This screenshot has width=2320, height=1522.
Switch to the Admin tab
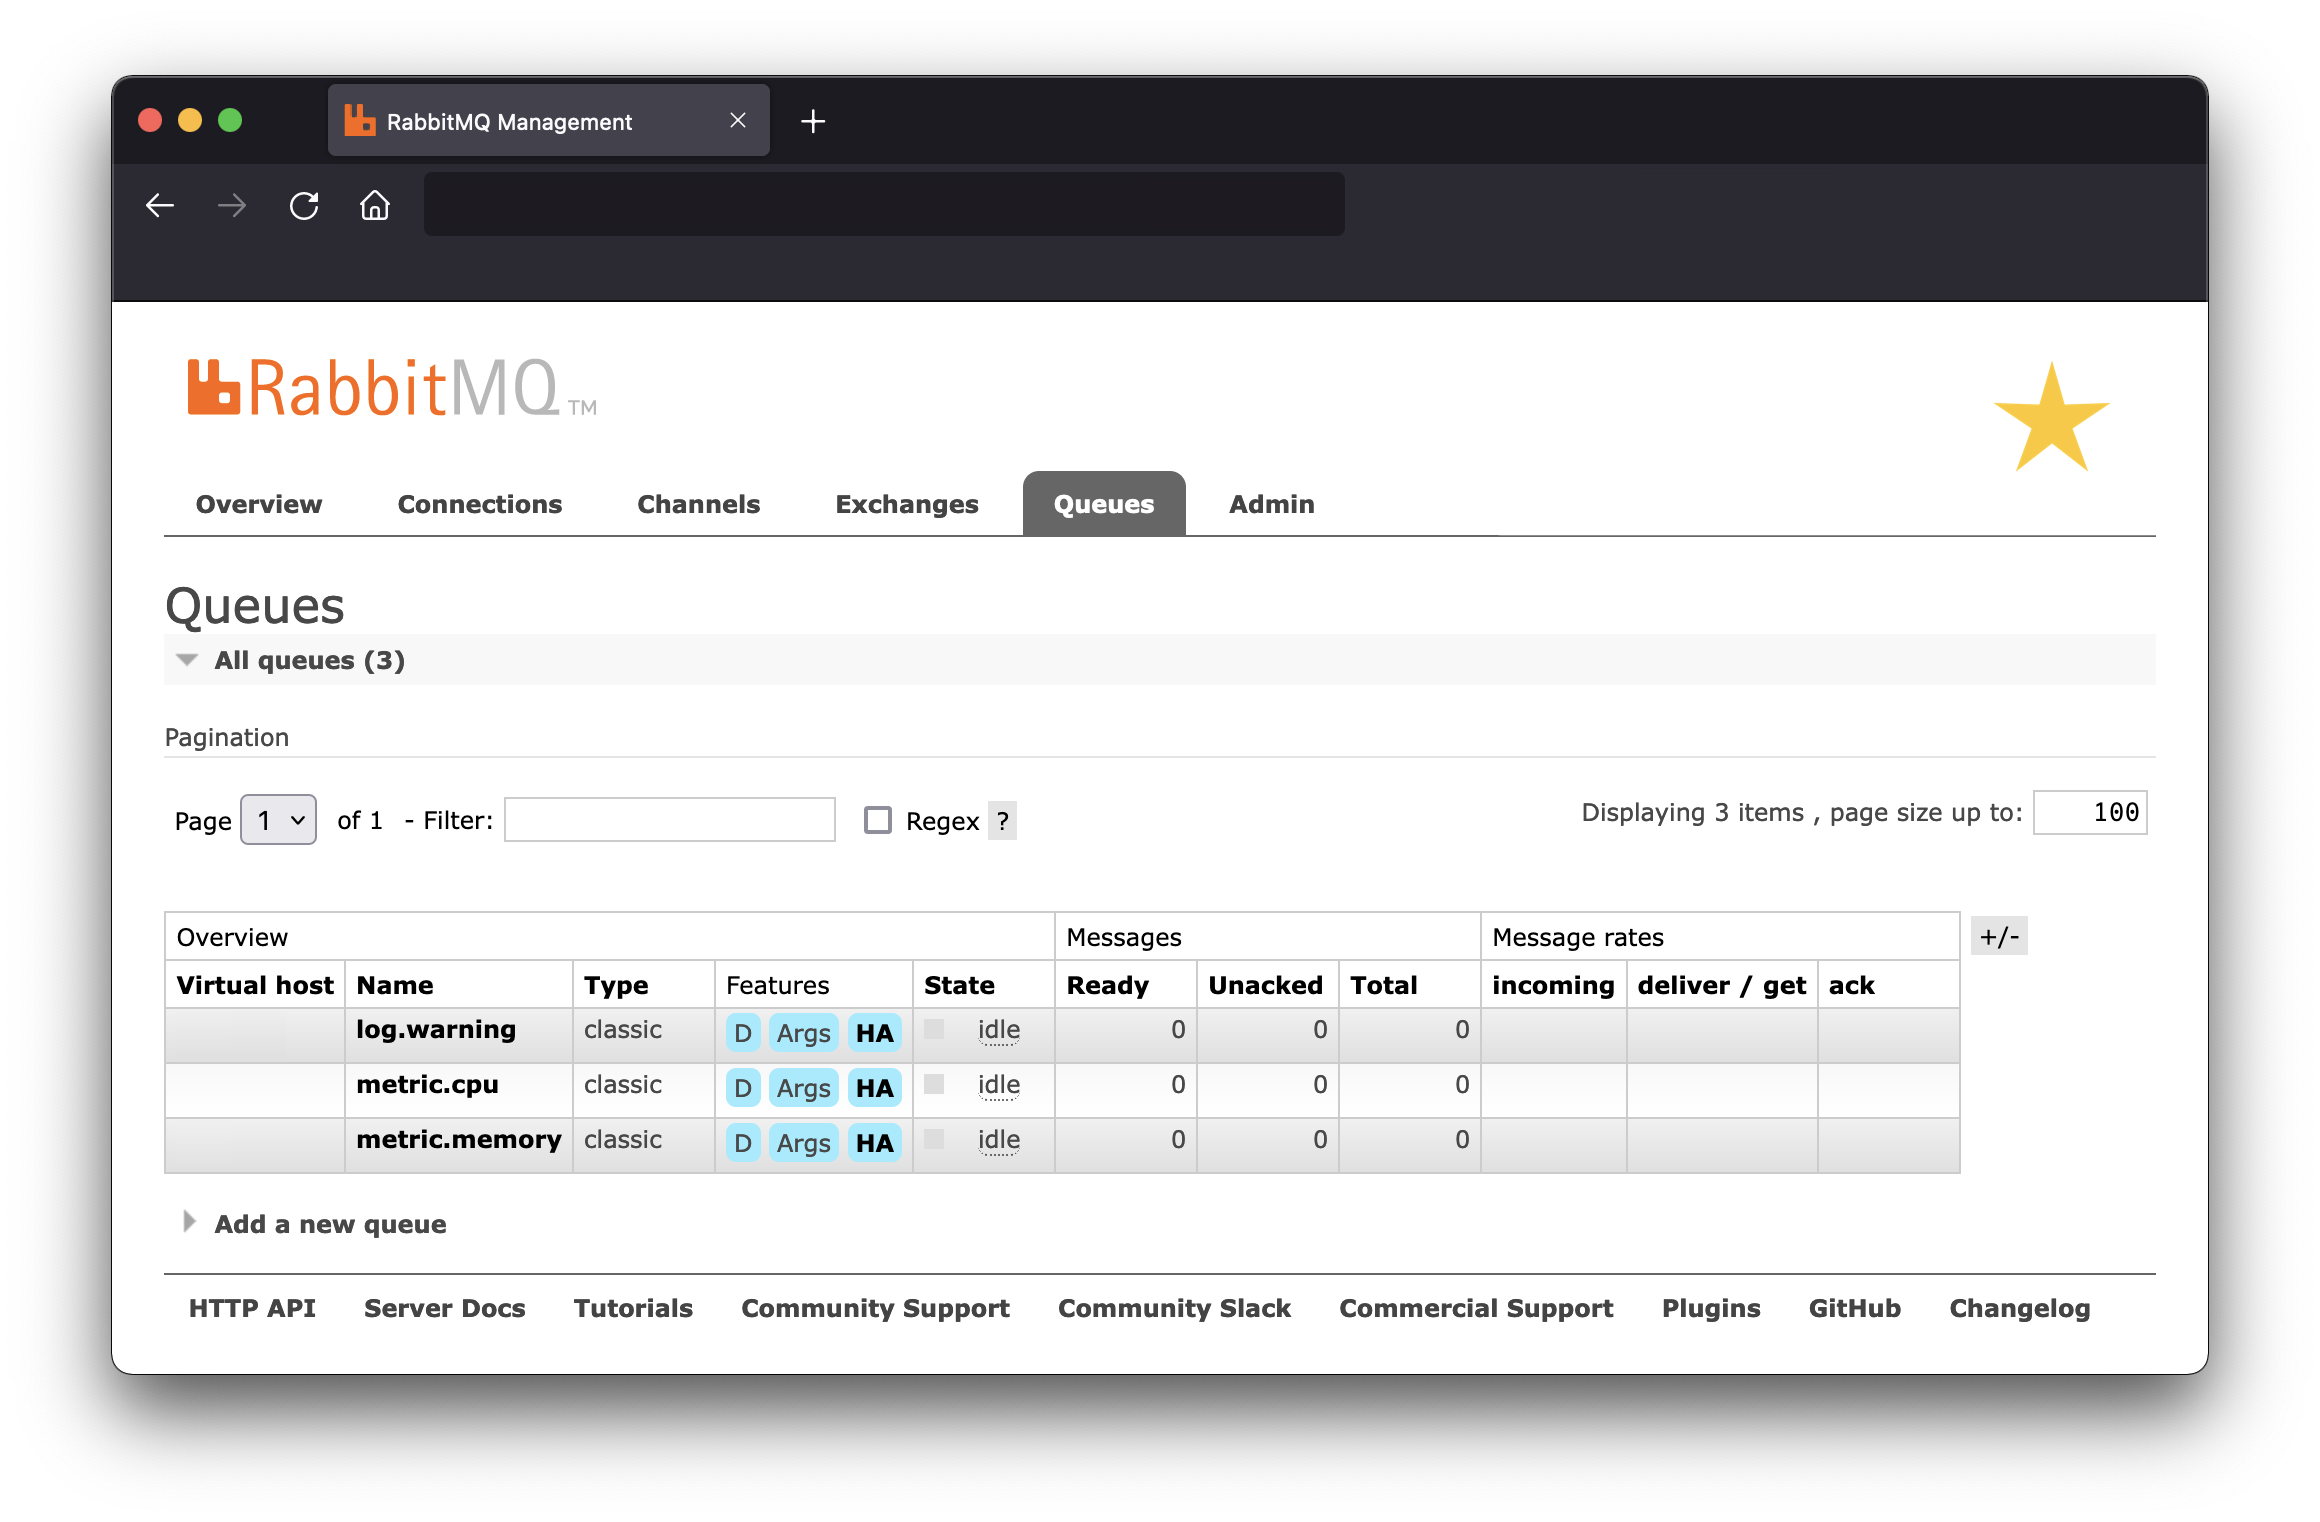tap(1270, 505)
